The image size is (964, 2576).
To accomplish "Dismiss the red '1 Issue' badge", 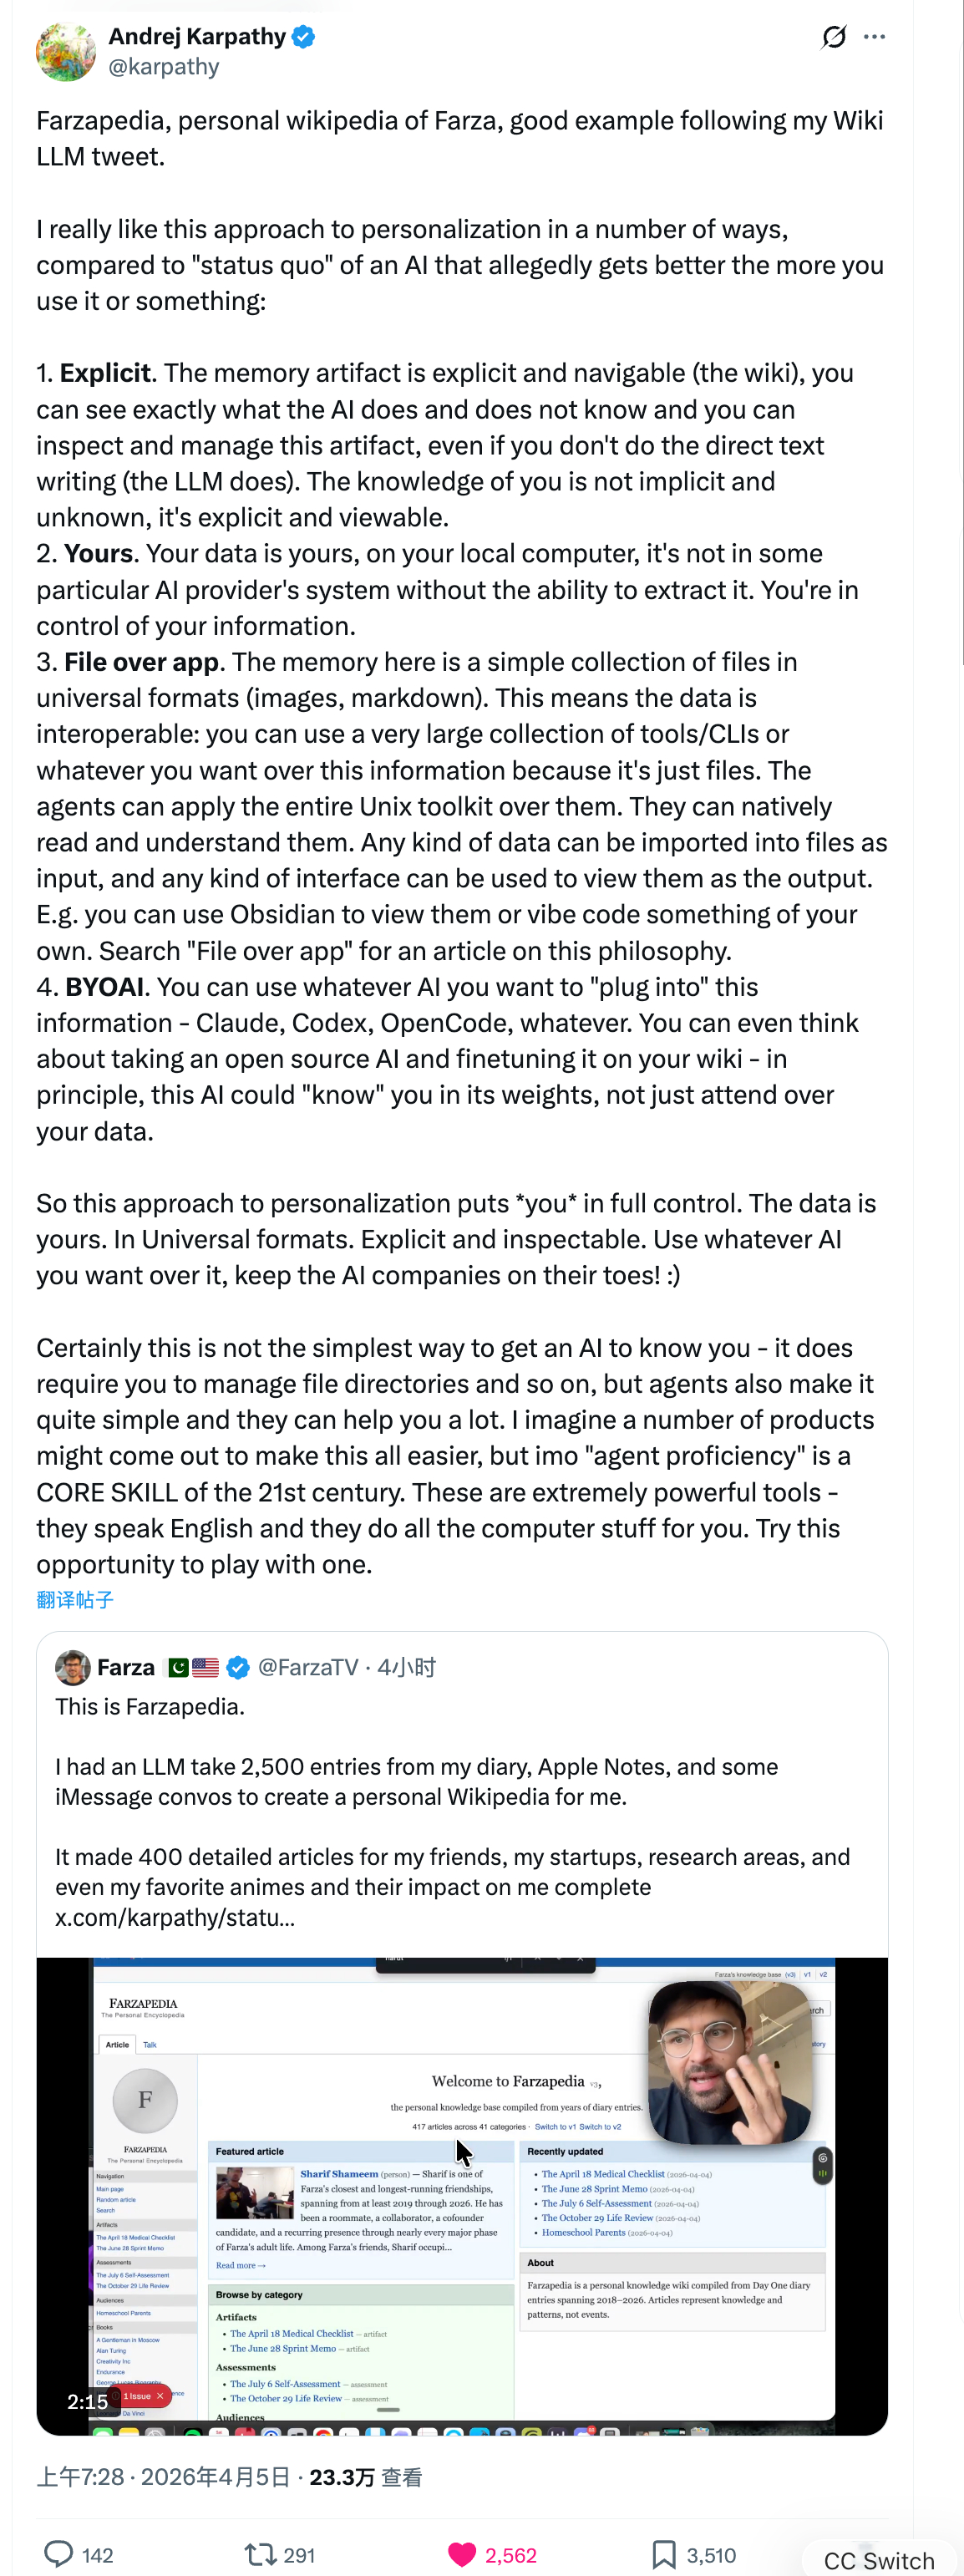I will tap(161, 2396).
